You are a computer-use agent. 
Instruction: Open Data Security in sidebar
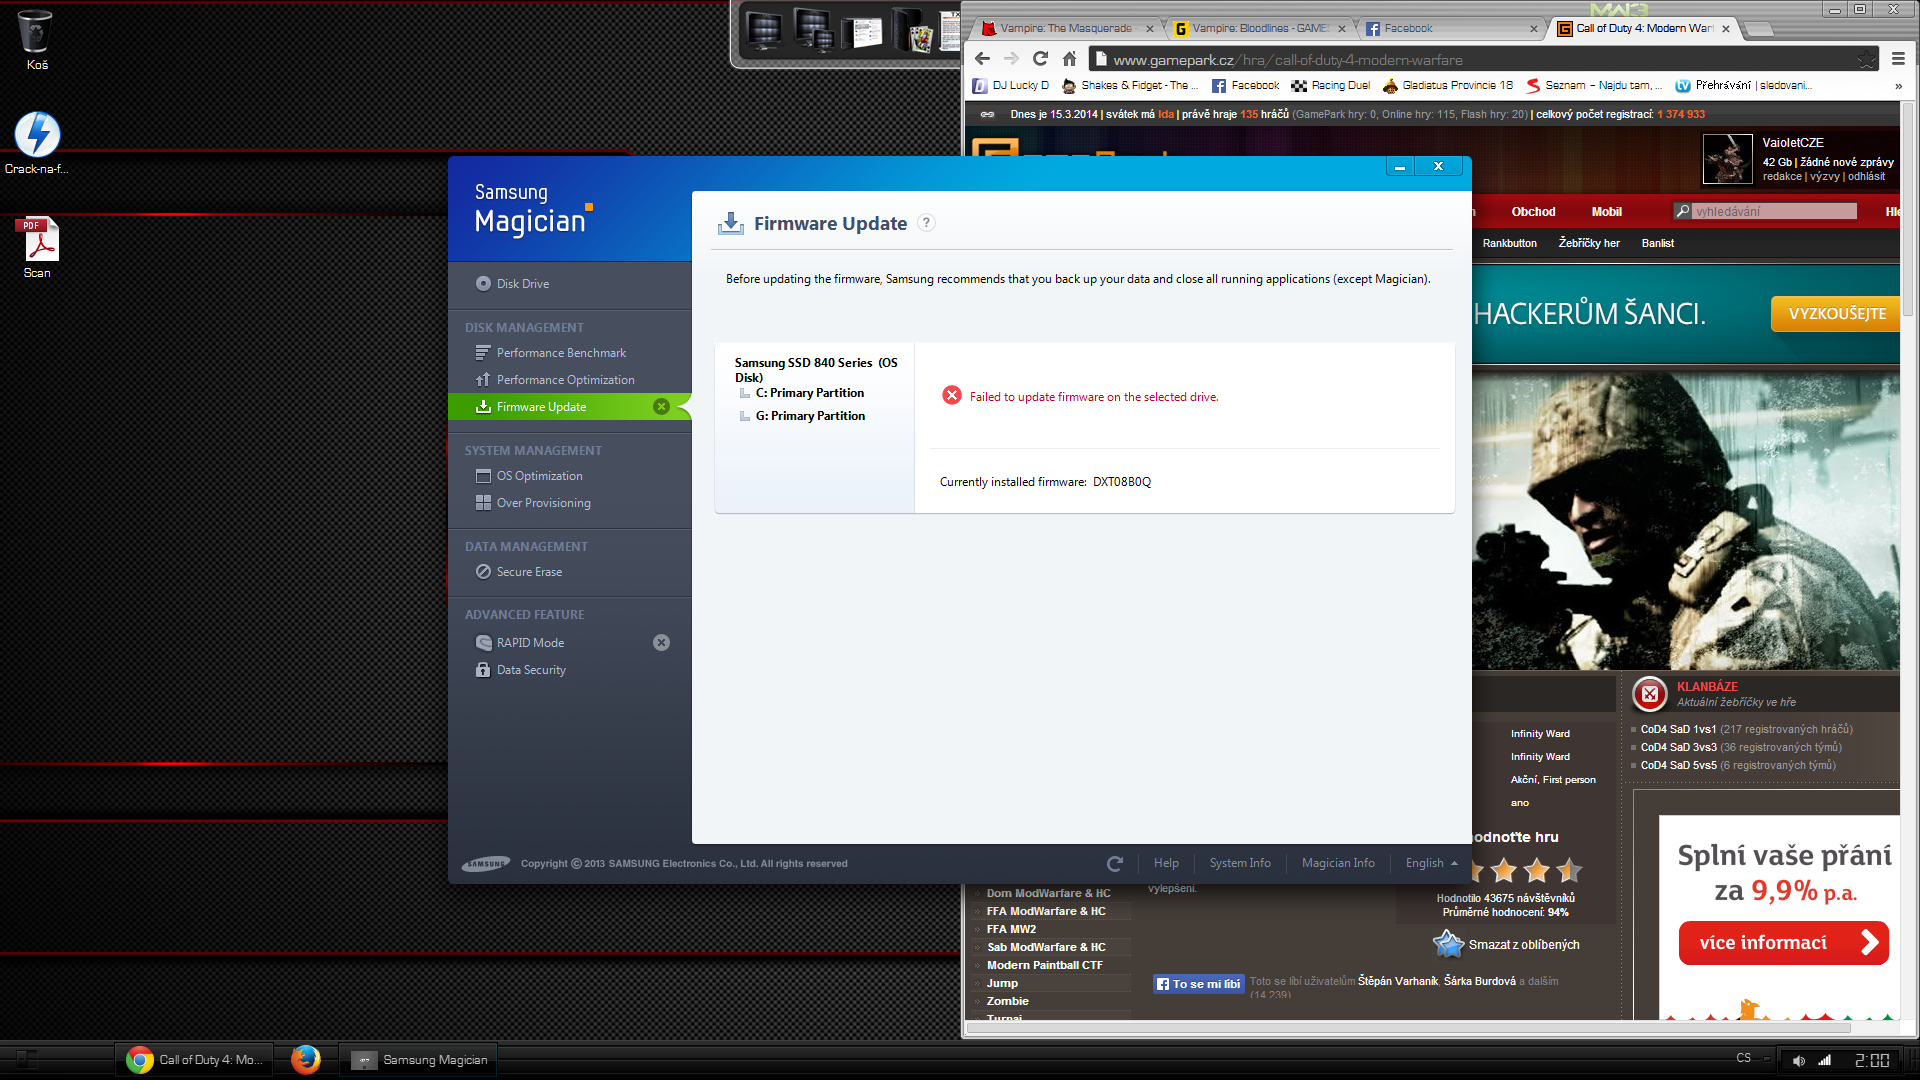pos(531,670)
